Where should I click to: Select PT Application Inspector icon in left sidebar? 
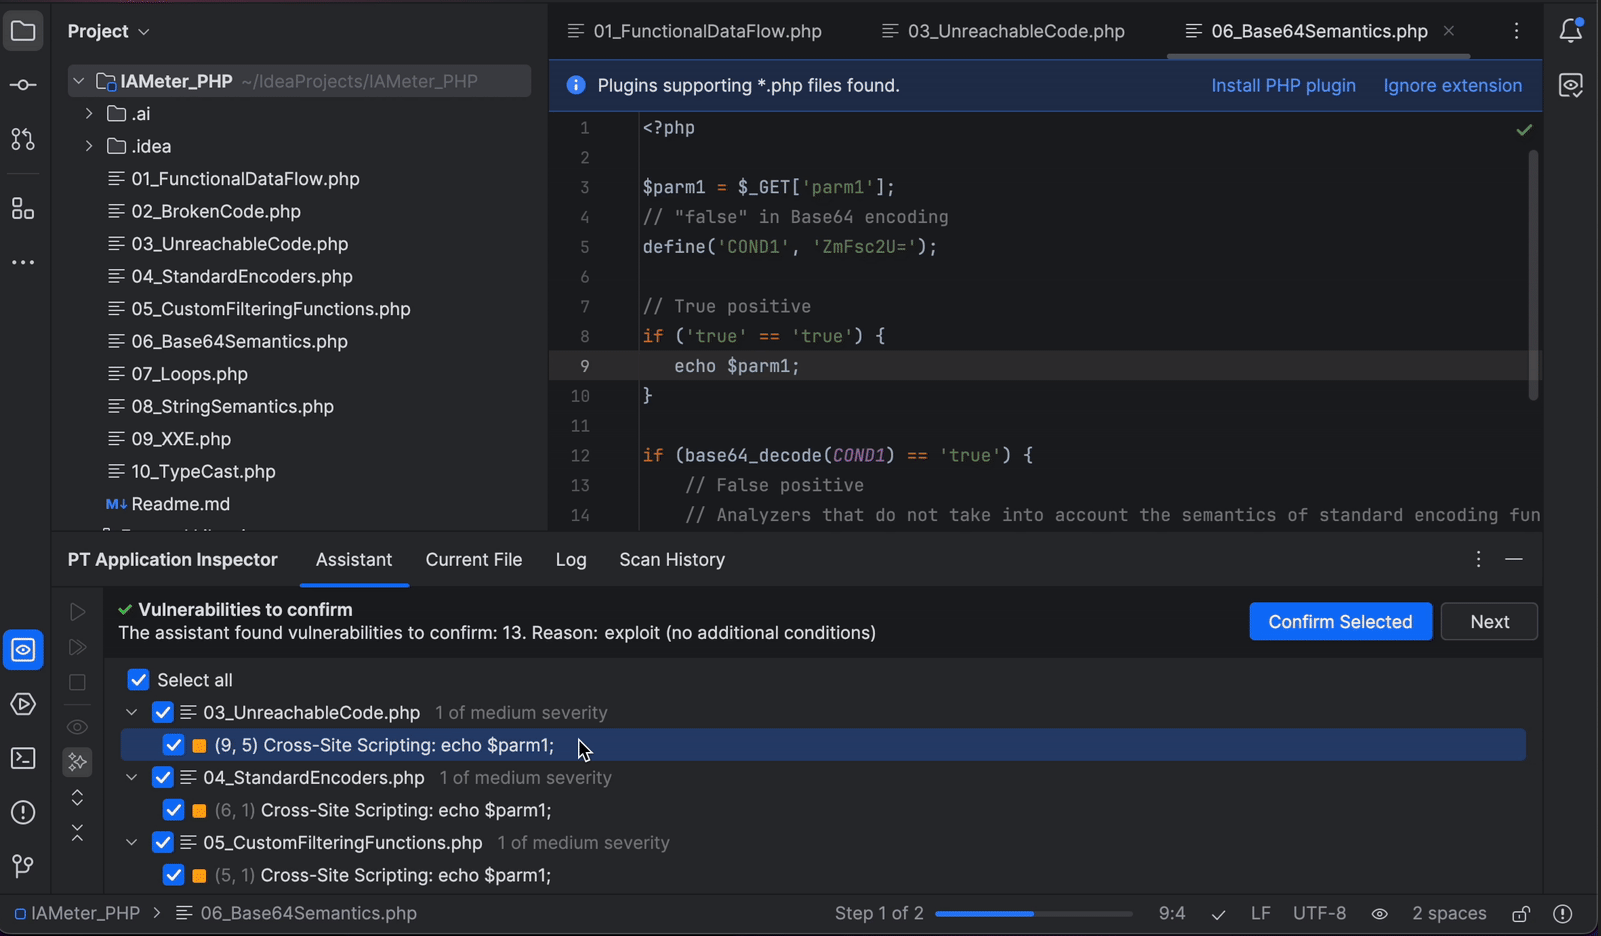point(23,650)
